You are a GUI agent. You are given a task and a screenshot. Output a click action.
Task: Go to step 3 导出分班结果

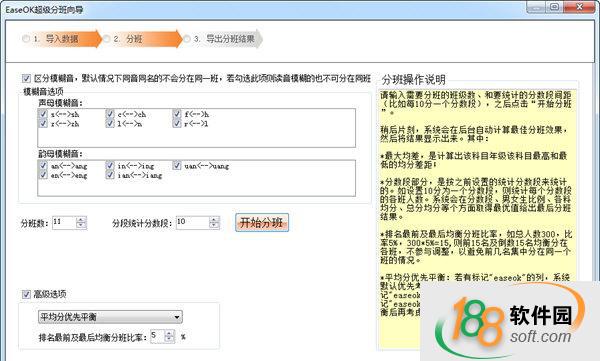click(x=223, y=39)
